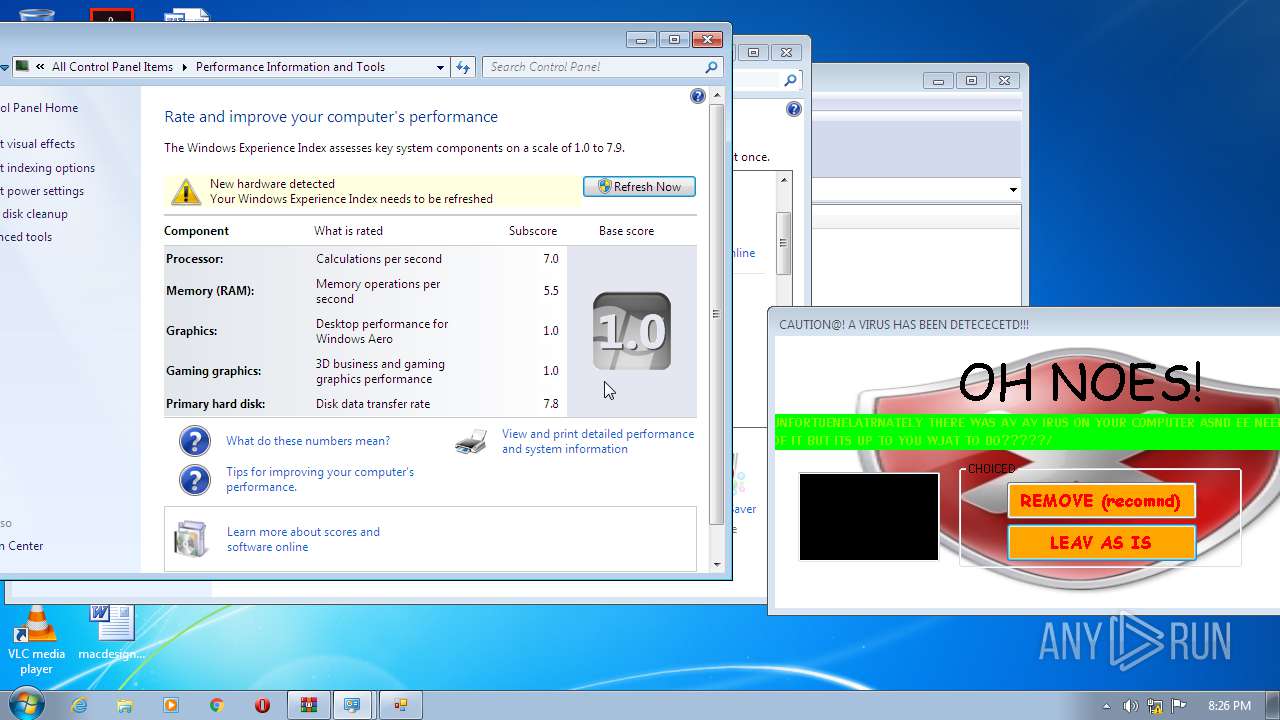Viewport: 1280px width, 720px height.
Task: Open the Windows Start menu orb
Action: click(25, 704)
